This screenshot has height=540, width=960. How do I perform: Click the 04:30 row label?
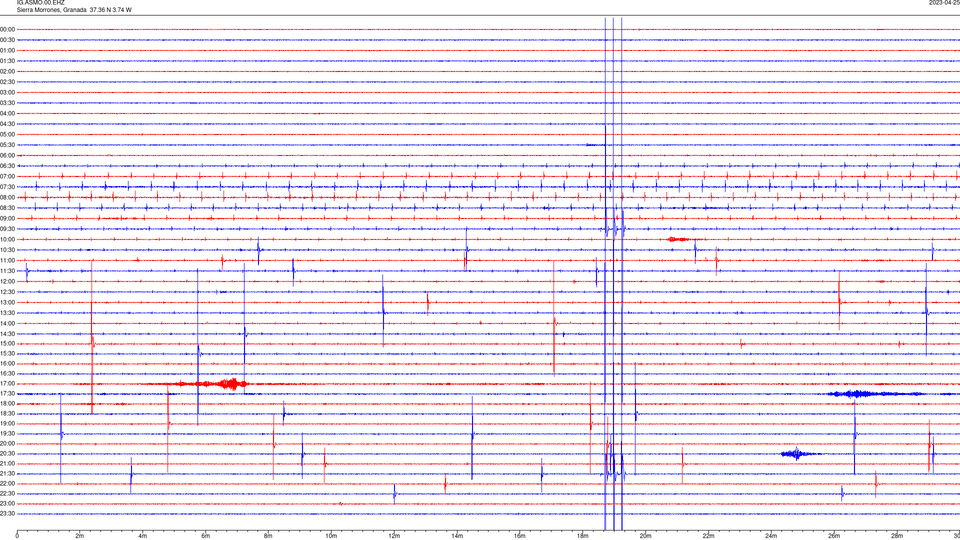(7, 124)
